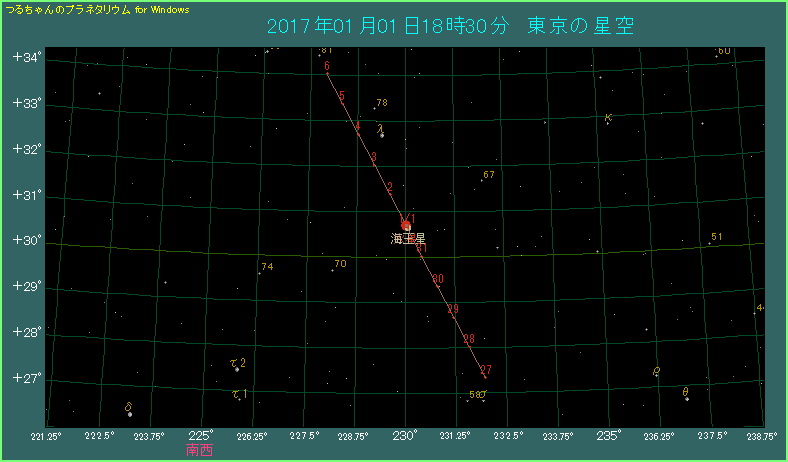Click star number 70
This screenshot has width=788, height=462.
(x=333, y=270)
